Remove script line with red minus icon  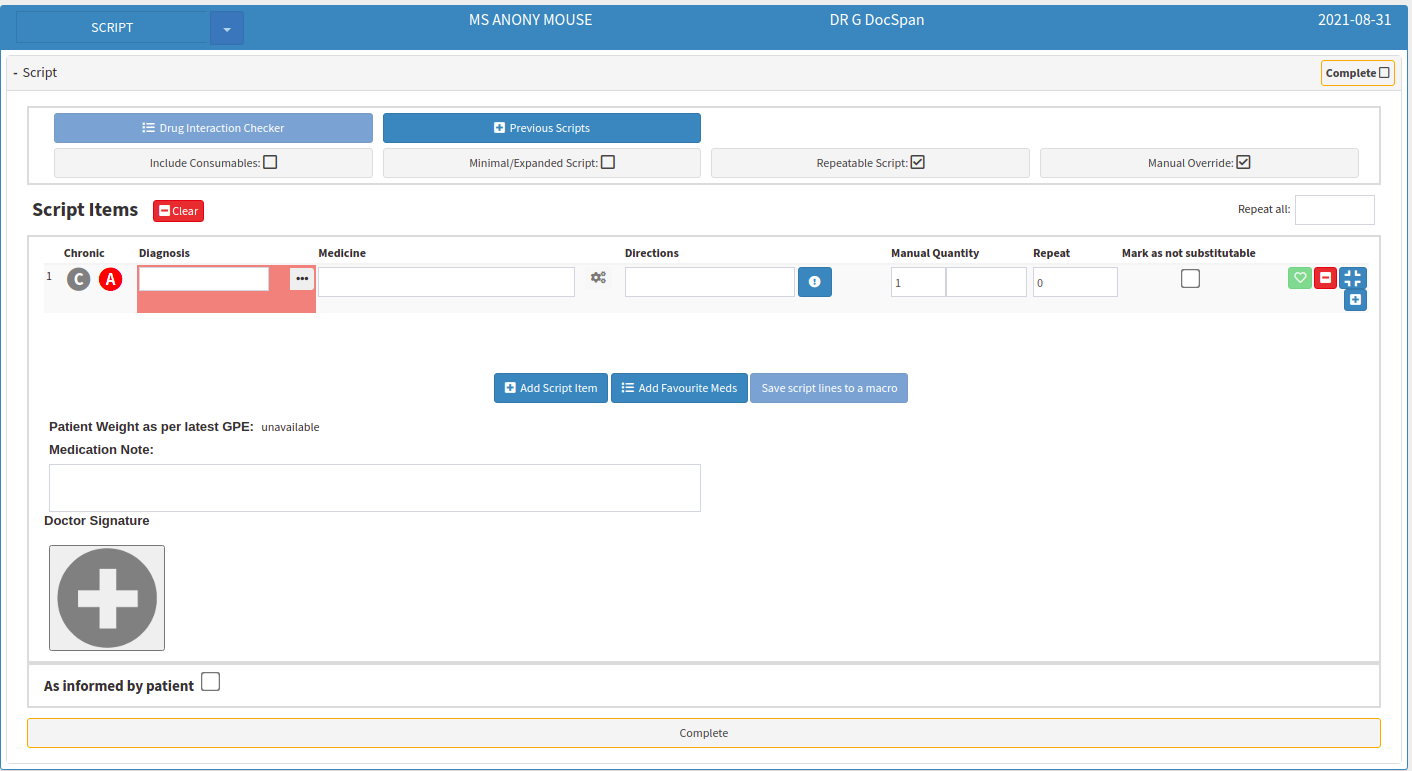(1326, 278)
